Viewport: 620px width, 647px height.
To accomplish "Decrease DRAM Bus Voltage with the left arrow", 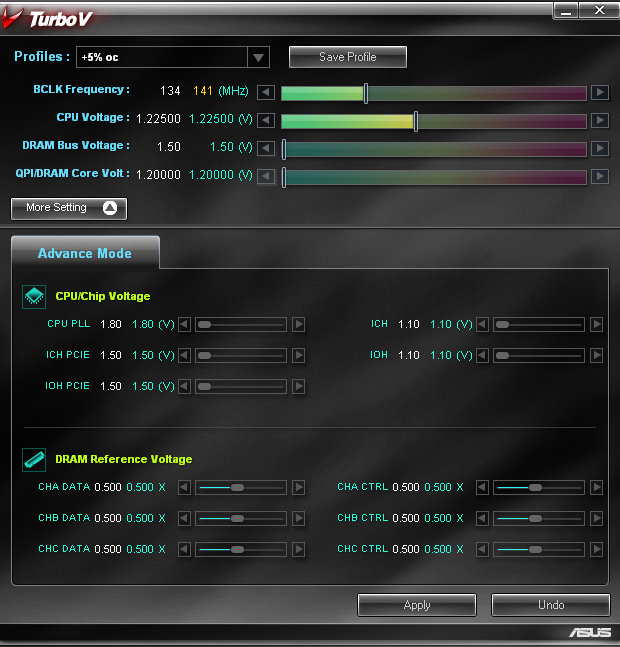I will pyautogui.click(x=266, y=148).
